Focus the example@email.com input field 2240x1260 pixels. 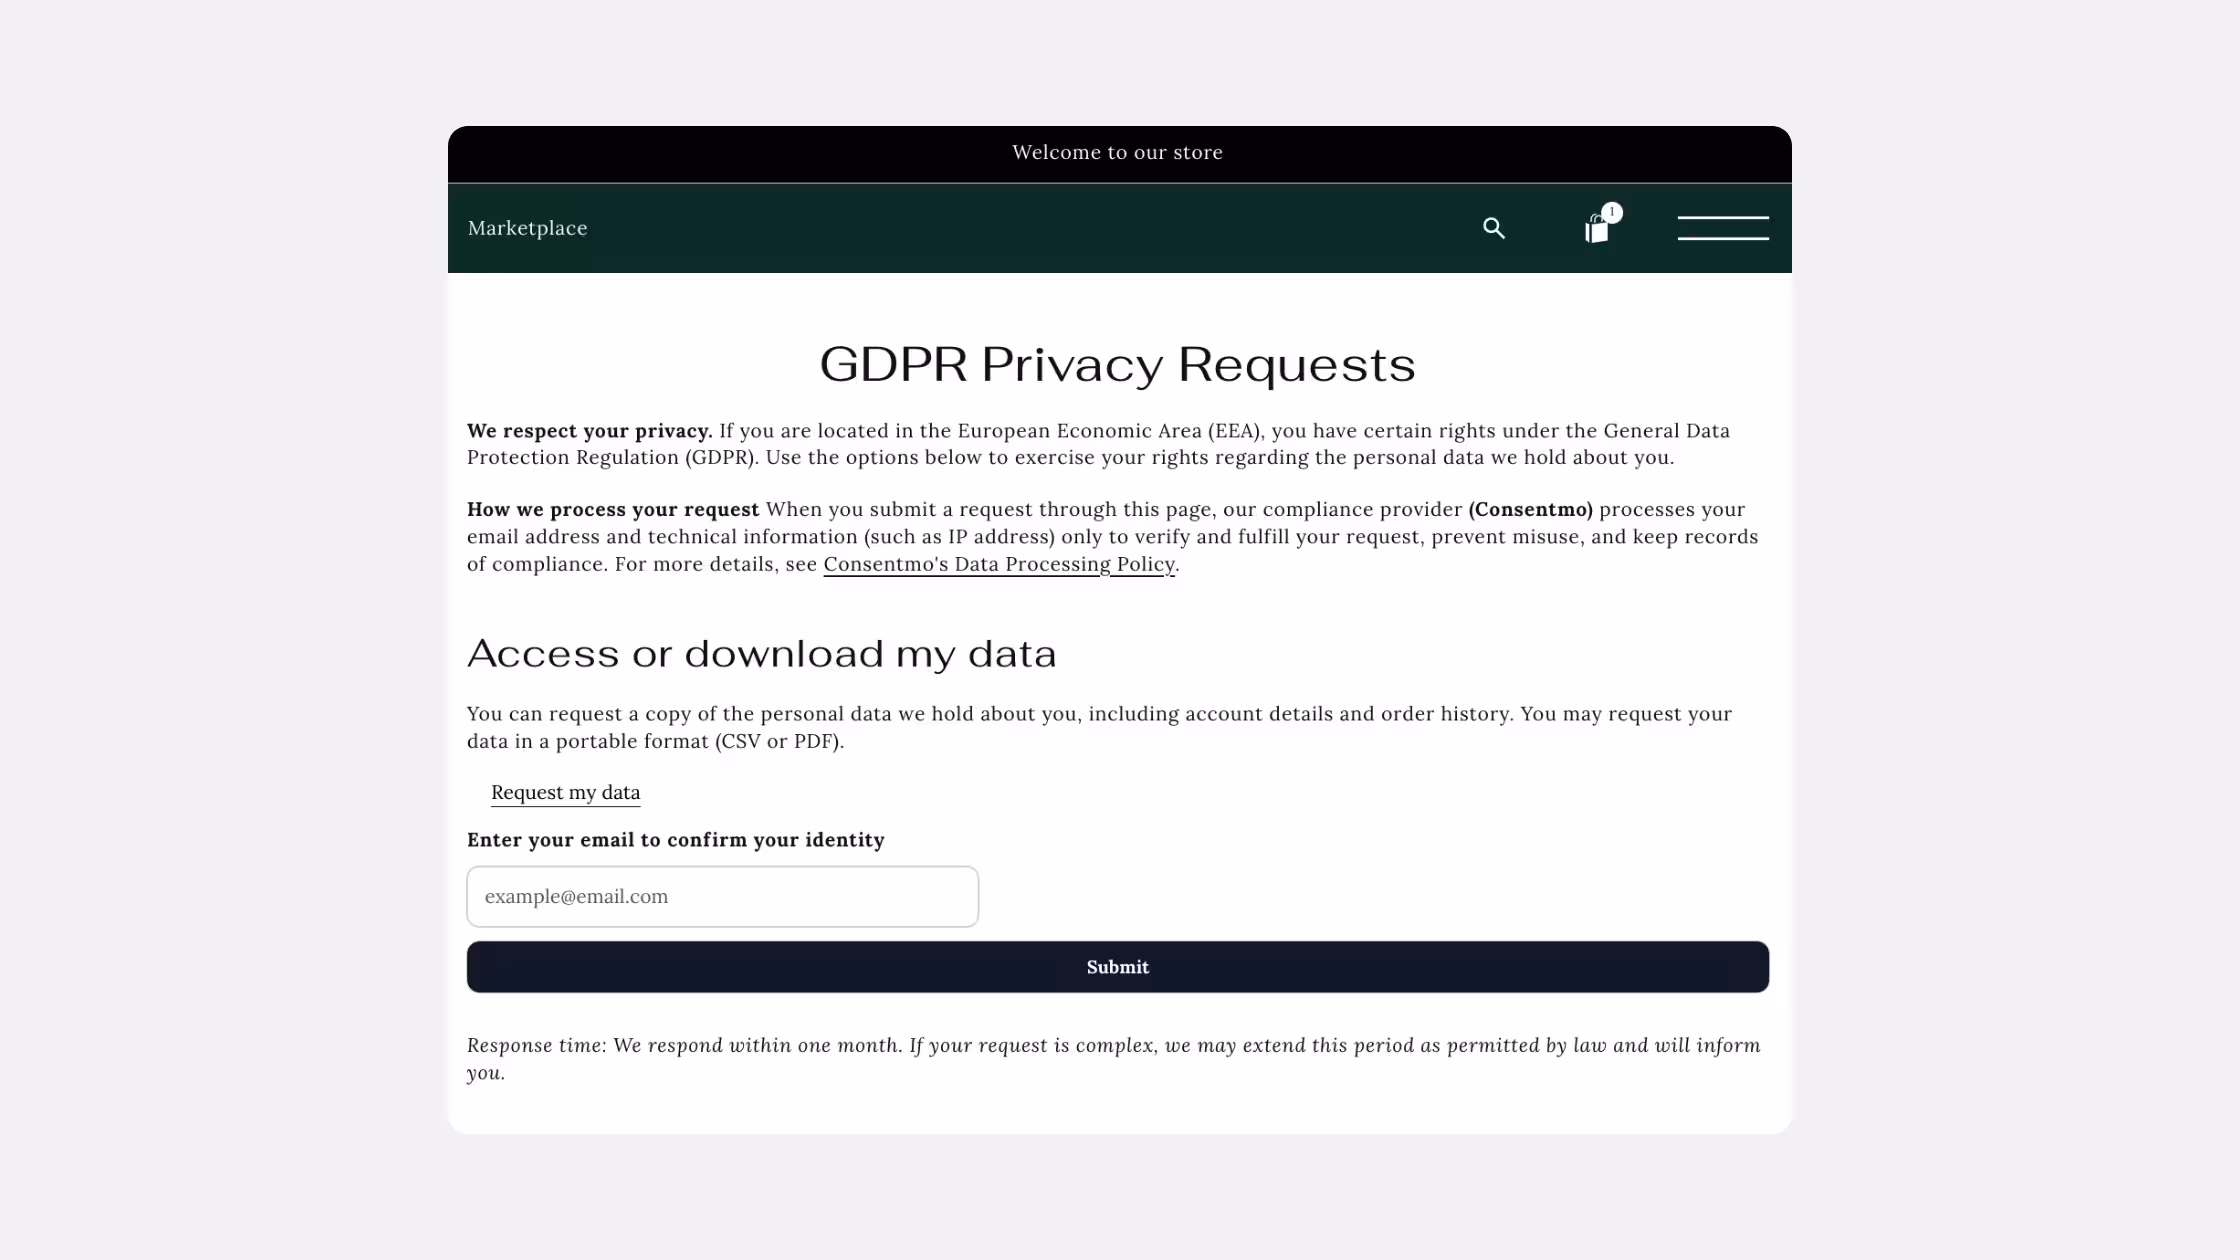click(722, 896)
